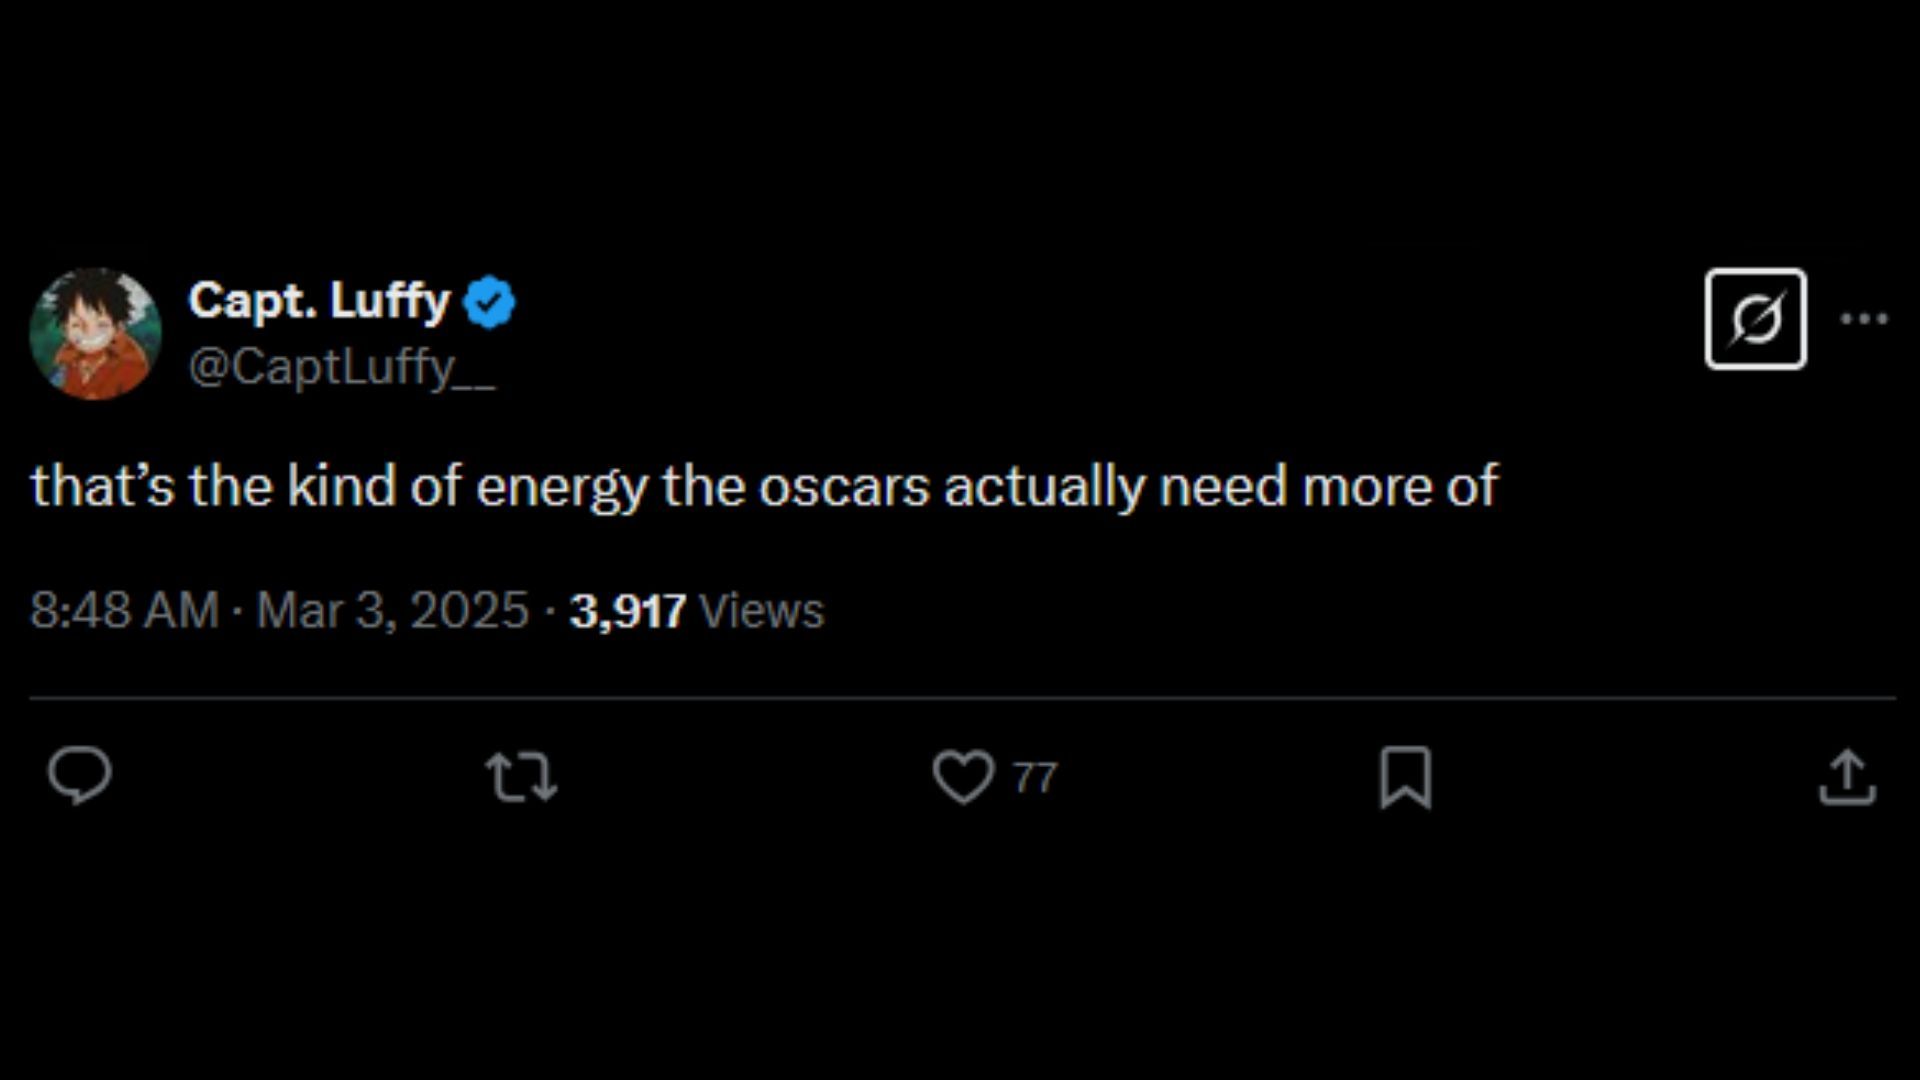Screen dimensions: 1920x1080
Task: Open the share upload-arrow menu
Action: click(x=1847, y=777)
